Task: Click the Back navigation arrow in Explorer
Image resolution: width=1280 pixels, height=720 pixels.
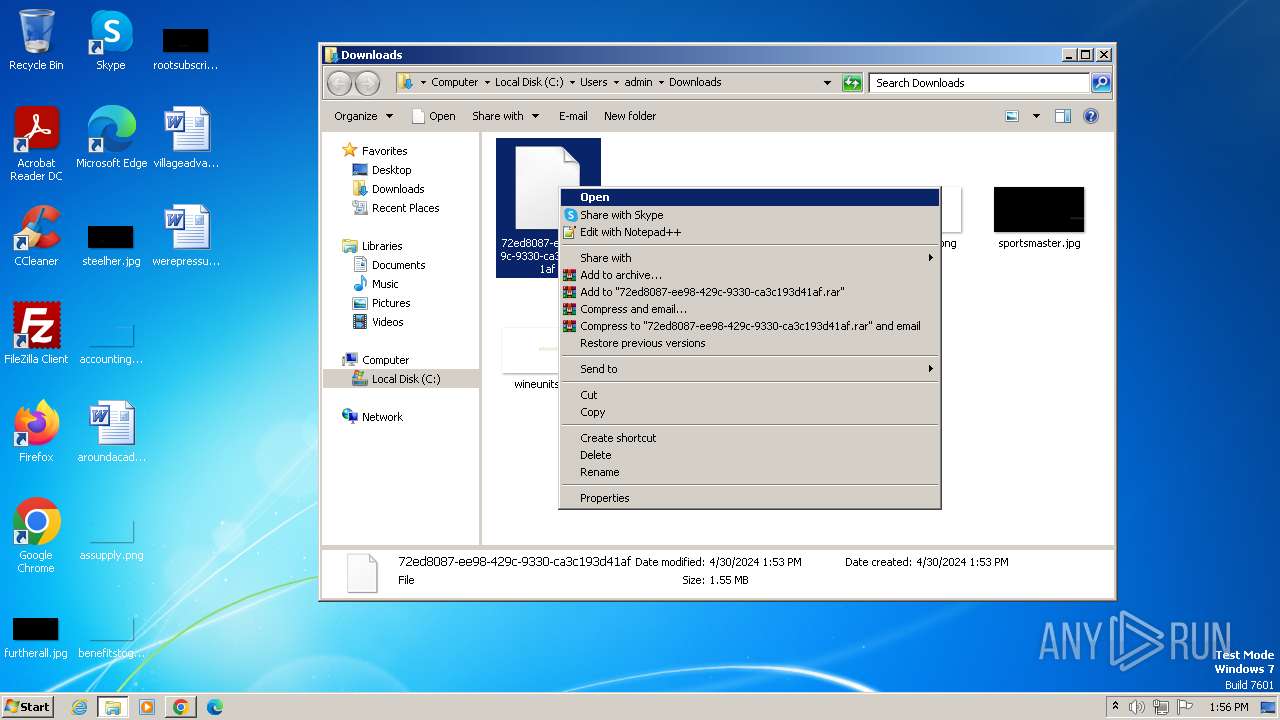Action: (340, 83)
